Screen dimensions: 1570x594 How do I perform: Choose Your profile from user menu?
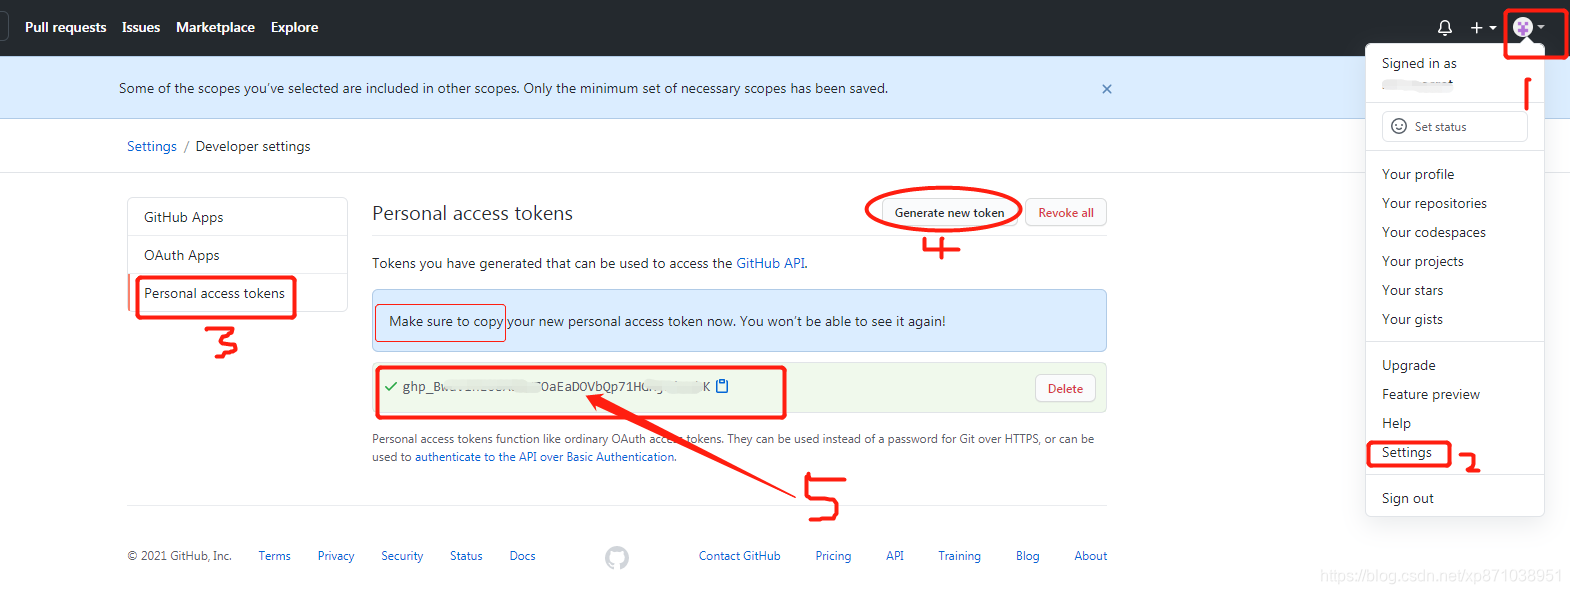point(1418,174)
